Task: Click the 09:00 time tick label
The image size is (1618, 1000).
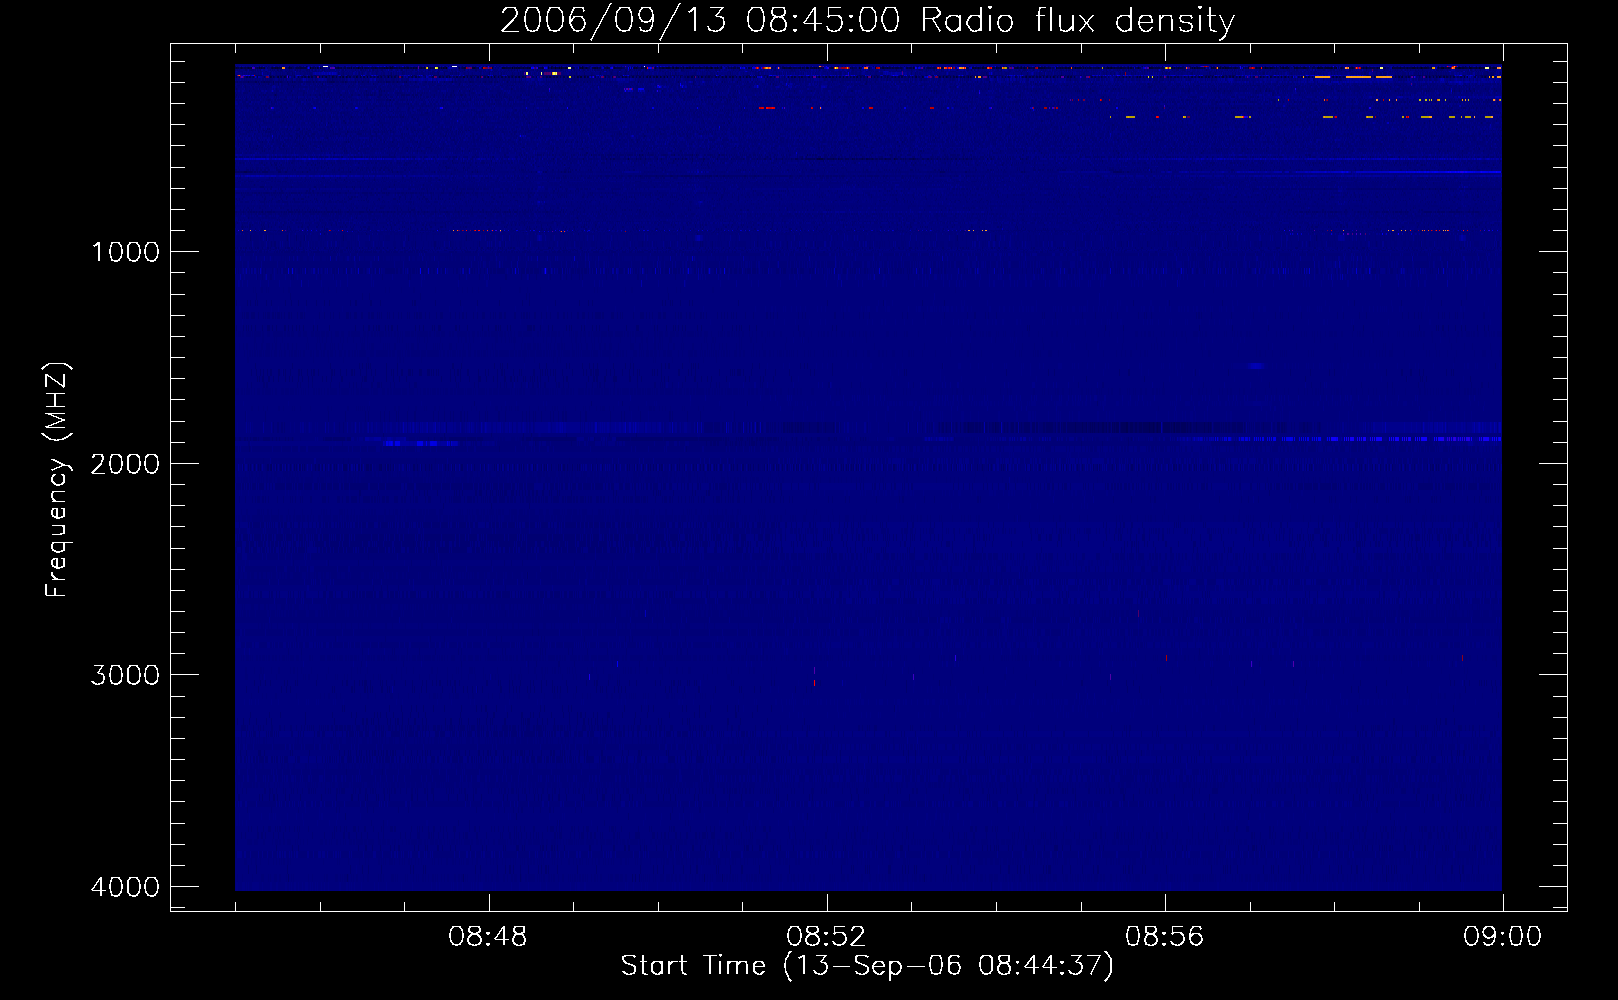Action: (x=1503, y=937)
